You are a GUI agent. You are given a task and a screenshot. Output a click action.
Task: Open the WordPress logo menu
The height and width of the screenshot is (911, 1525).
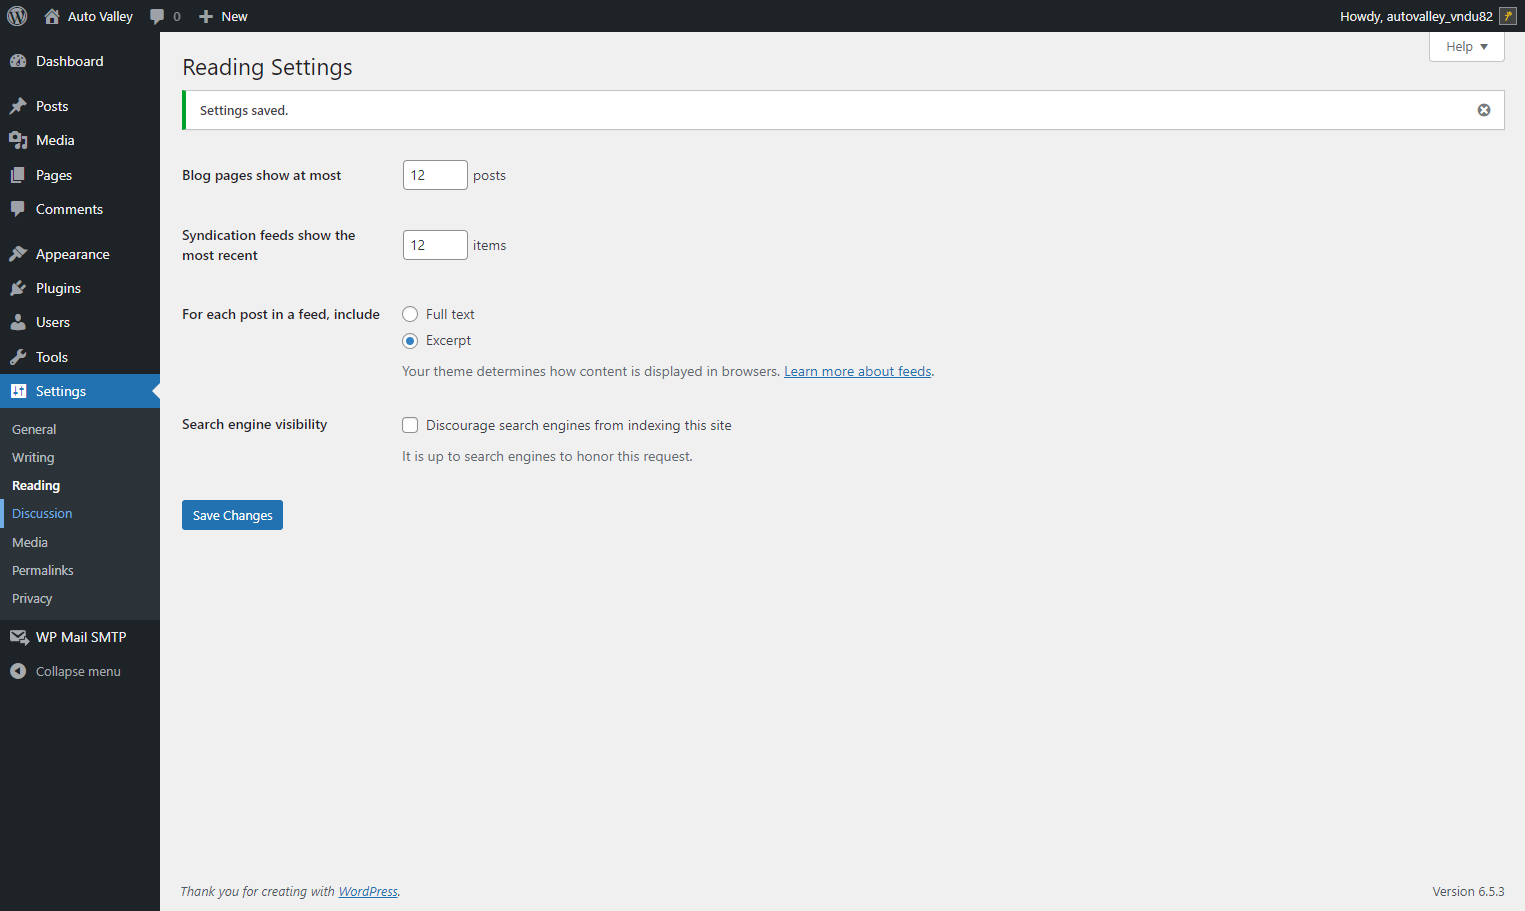coord(17,16)
